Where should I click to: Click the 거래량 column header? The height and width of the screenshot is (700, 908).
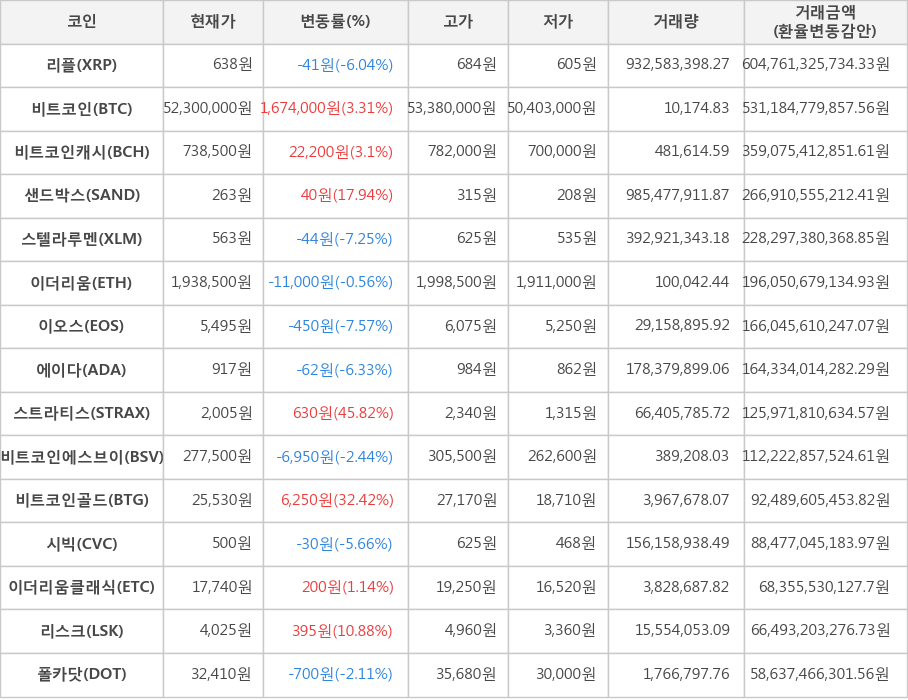pyautogui.click(x=676, y=22)
